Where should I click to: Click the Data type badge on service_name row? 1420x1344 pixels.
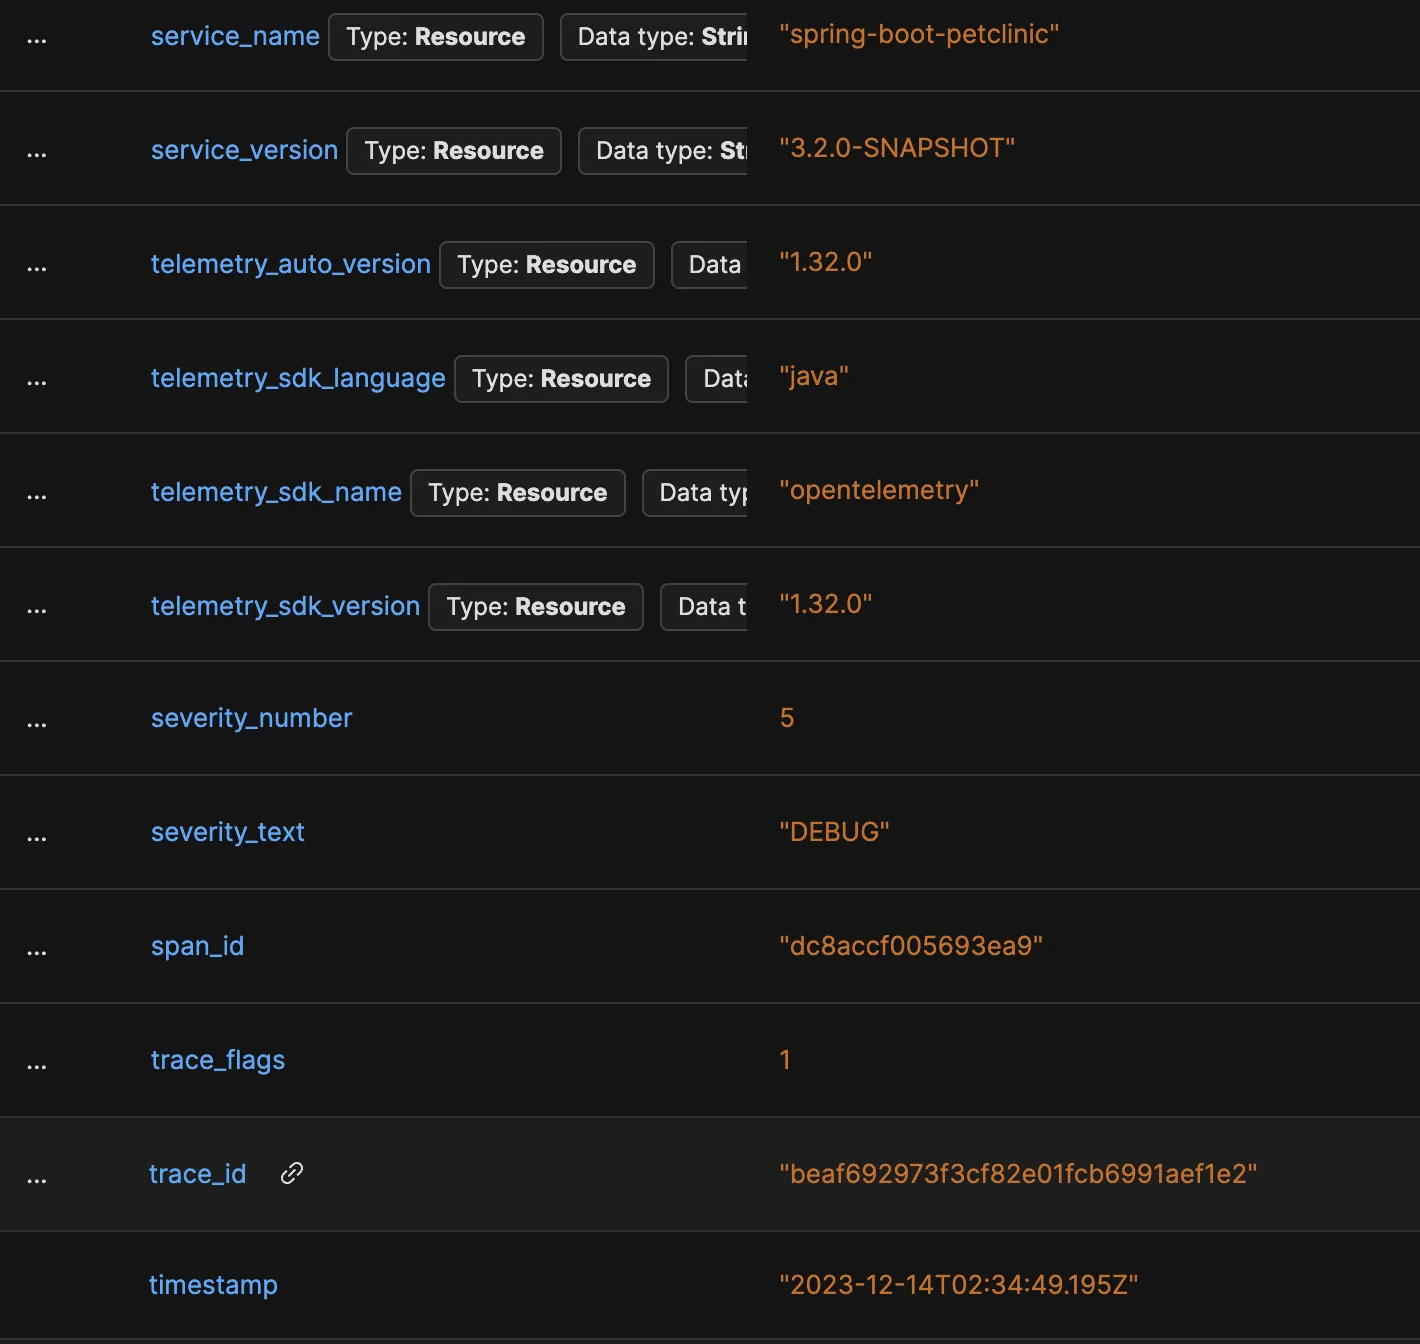coord(656,37)
